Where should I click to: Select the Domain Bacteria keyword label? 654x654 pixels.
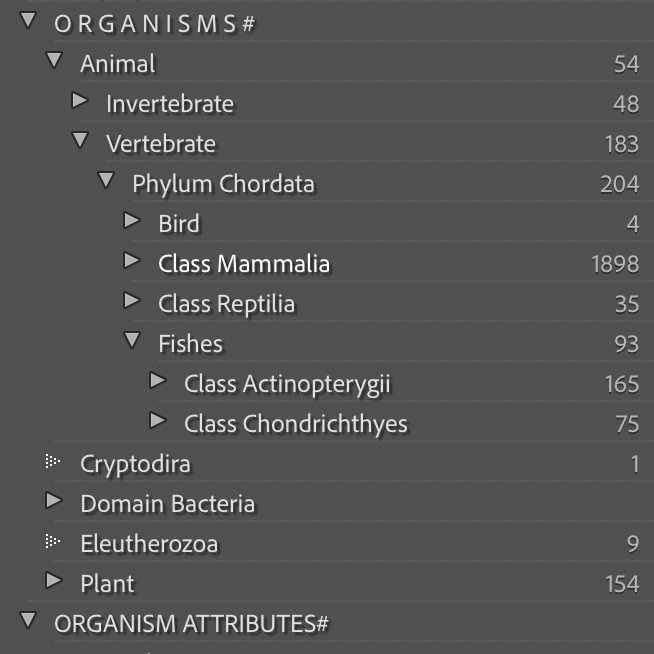click(167, 504)
